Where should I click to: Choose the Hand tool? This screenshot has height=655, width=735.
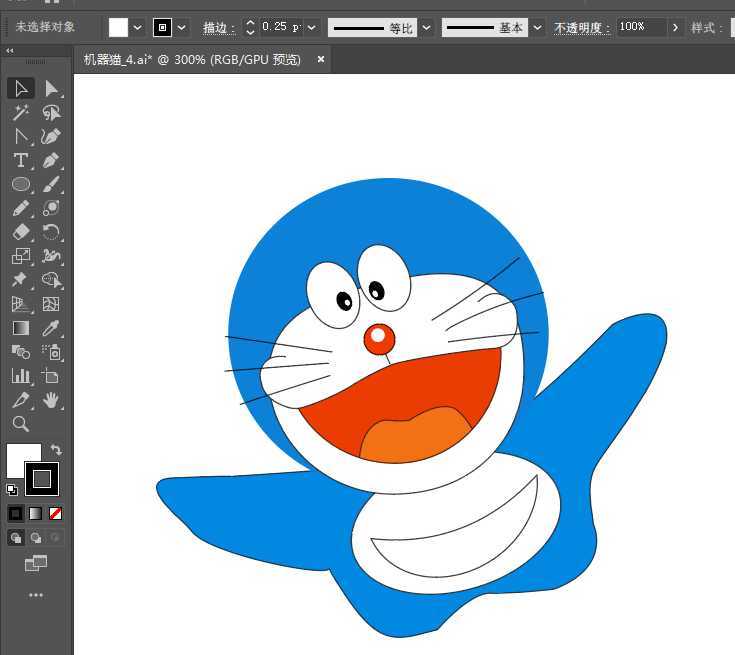[51, 400]
